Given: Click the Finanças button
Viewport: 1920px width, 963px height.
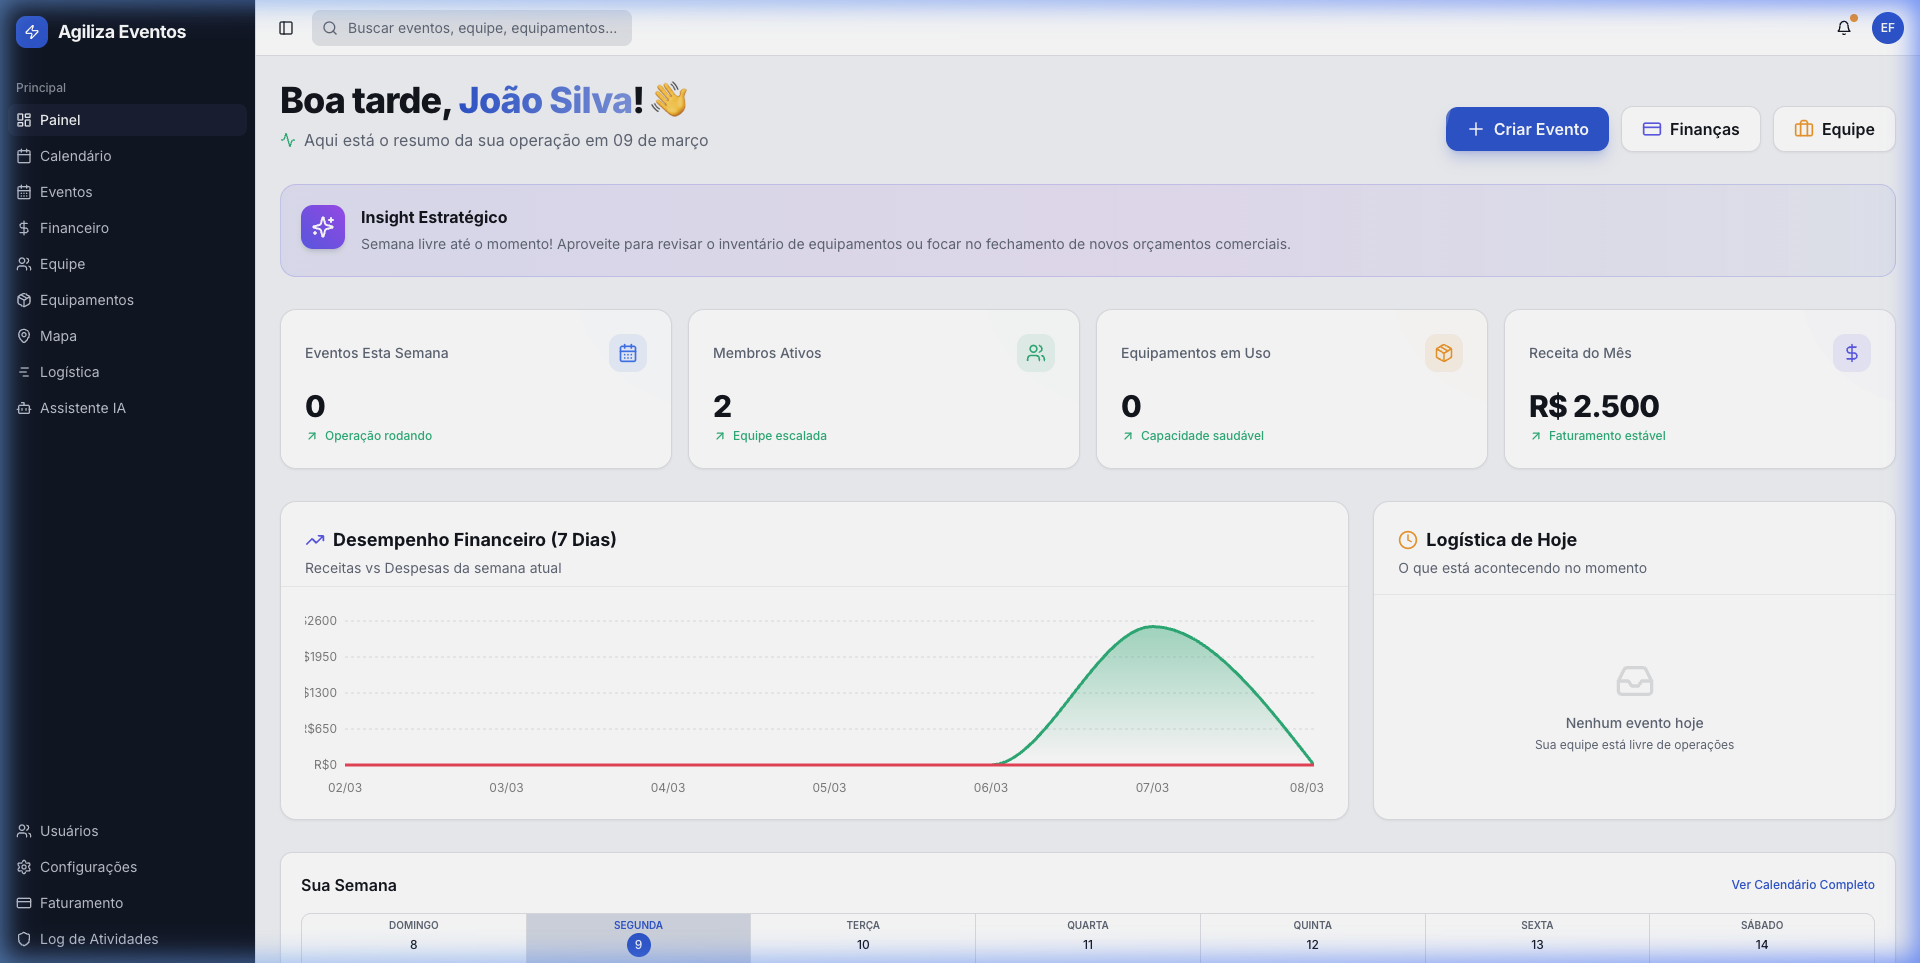Looking at the screenshot, I should (x=1690, y=129).
